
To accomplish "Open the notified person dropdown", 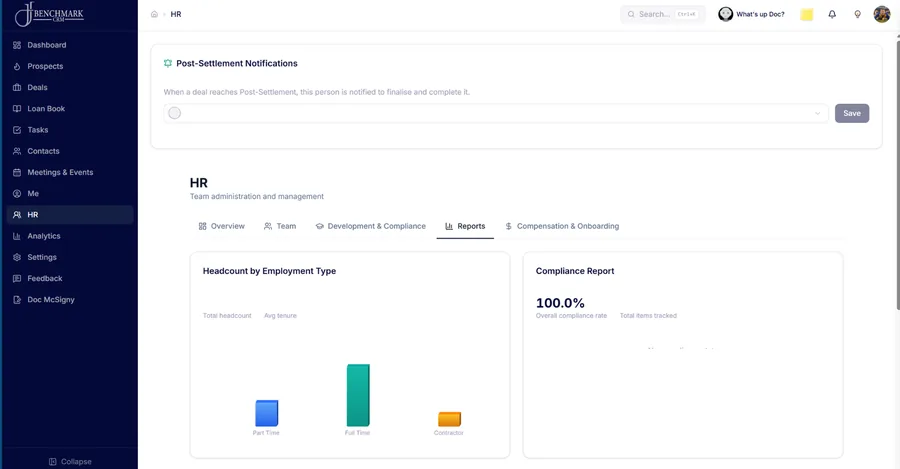I will tap(496, 113).
